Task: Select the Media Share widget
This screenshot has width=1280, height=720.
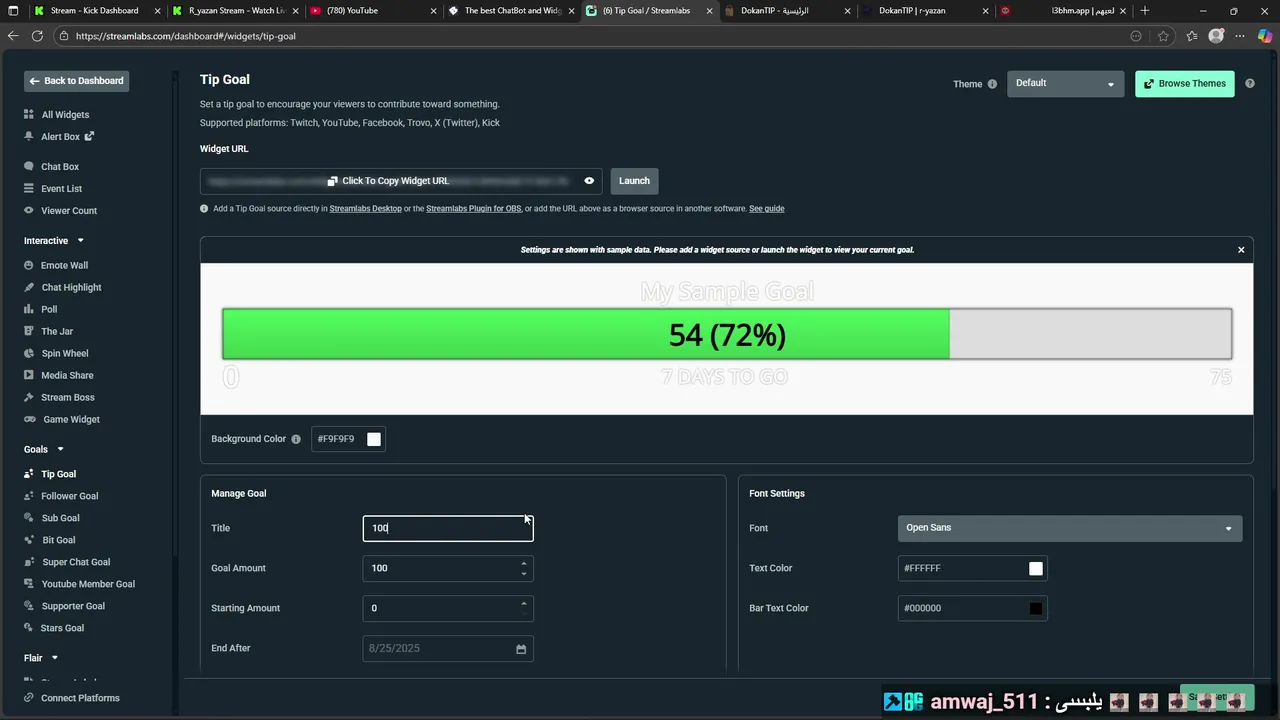Action: pyautogui.click(x=67, y=376)
